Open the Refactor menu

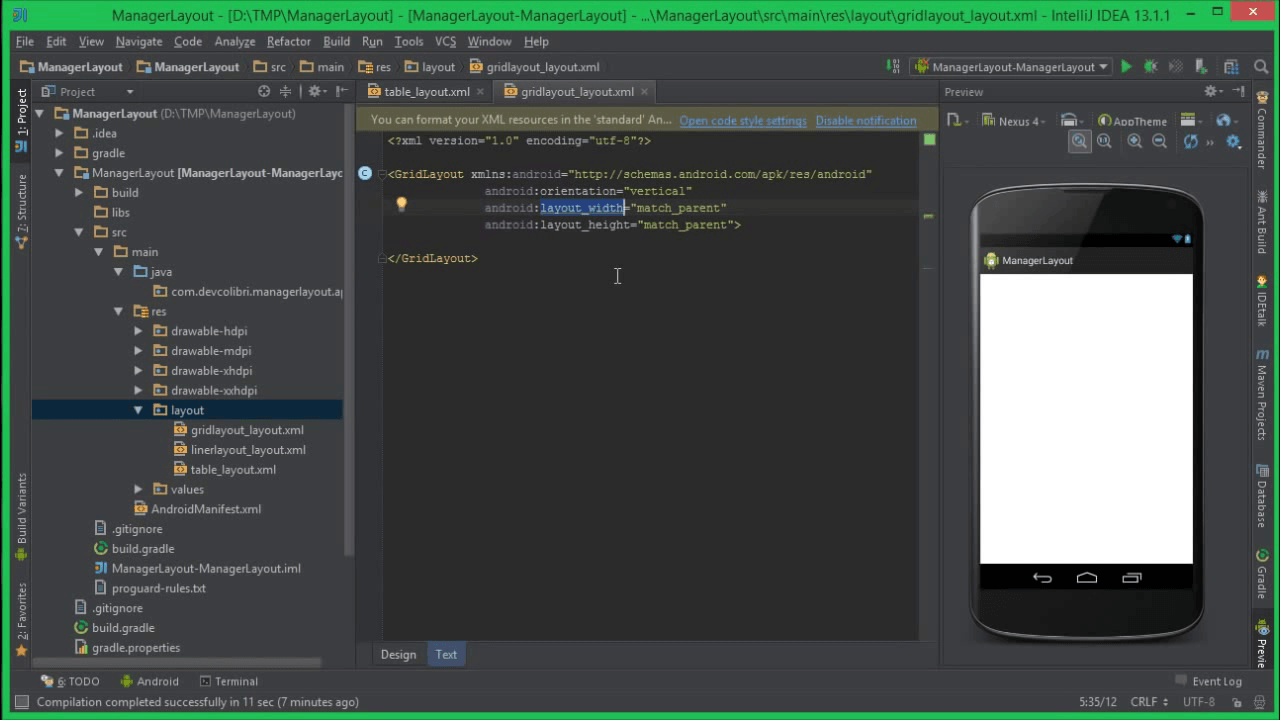tap(288, 41)
